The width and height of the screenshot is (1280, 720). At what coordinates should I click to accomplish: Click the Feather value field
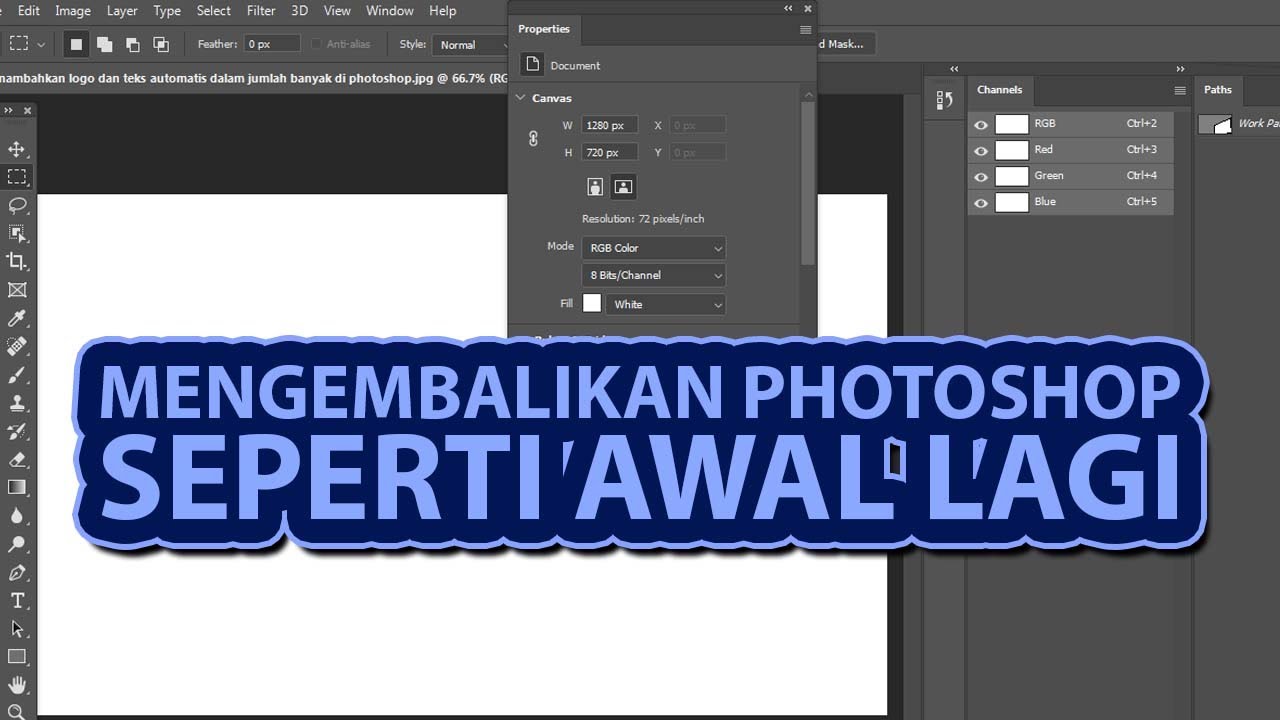(273, 44)
